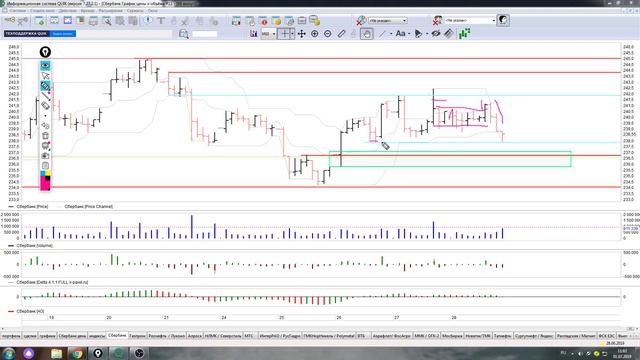The height and width of the screenshot is (360, 640).
Task: Switch to the 'Газпром' tab
Action: click(x=137, y=336)
